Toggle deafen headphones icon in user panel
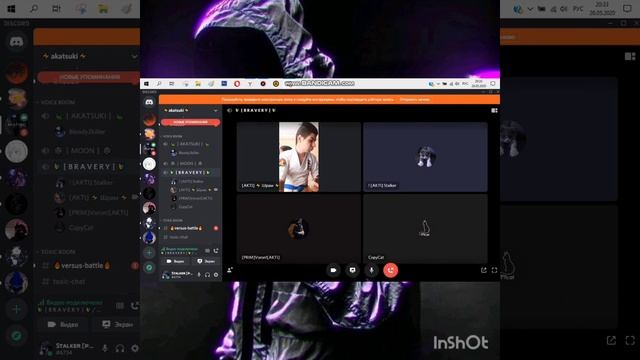640x360 pixels. (207, 275)
